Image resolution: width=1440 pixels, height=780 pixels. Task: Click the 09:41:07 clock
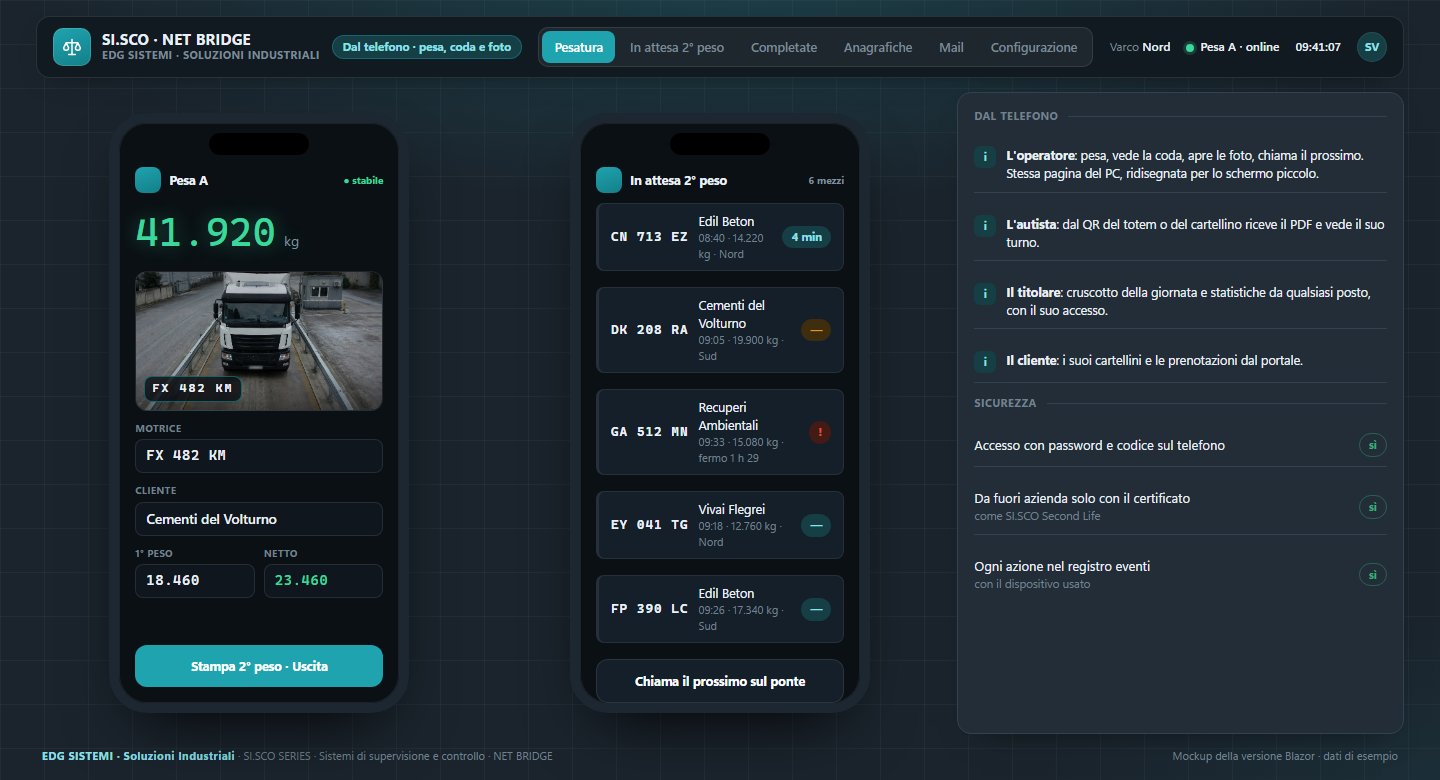(1318, 47)
